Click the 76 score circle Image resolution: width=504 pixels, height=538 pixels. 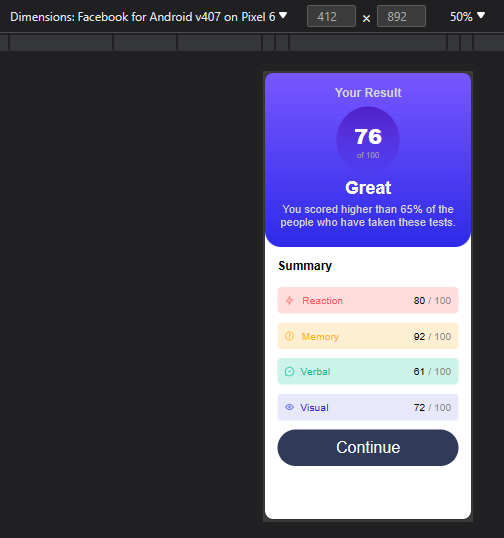[368, 139]
